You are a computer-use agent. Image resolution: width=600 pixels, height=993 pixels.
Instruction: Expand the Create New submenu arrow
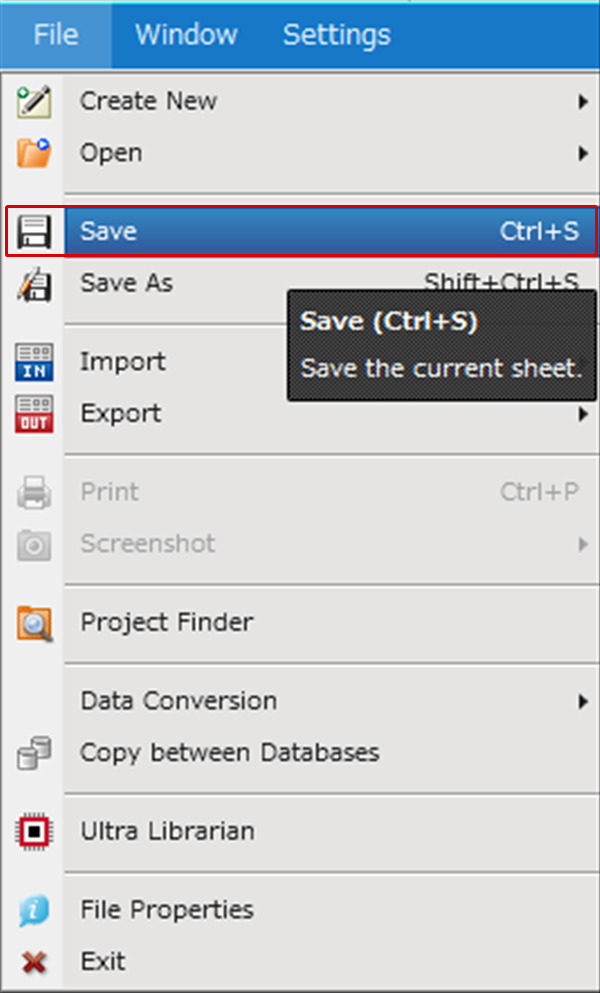pos(585,100)
